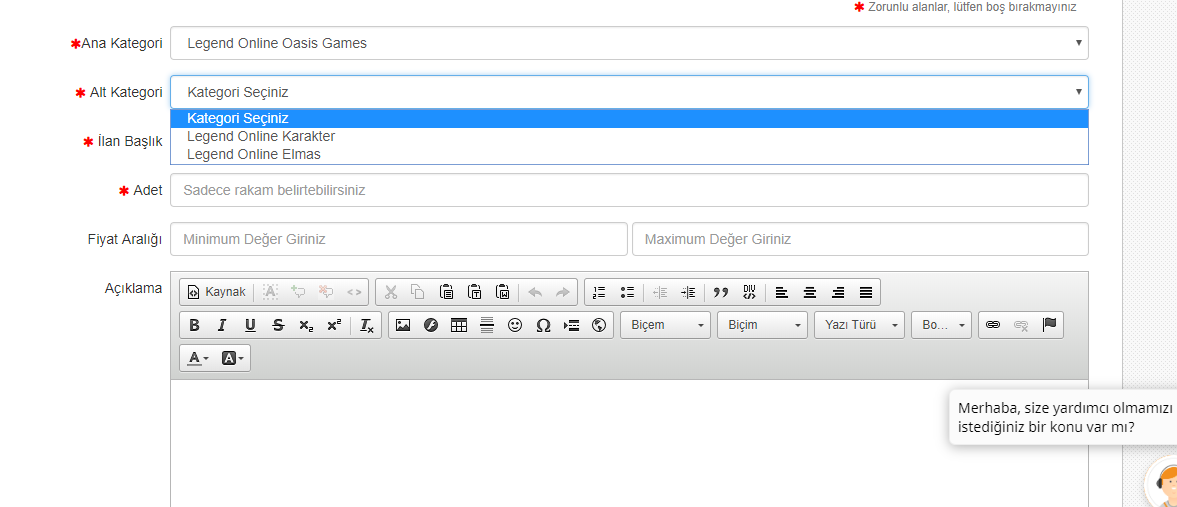Toggle italic formatting
The height and width of the screenshot is (507, 1177).
222,325
